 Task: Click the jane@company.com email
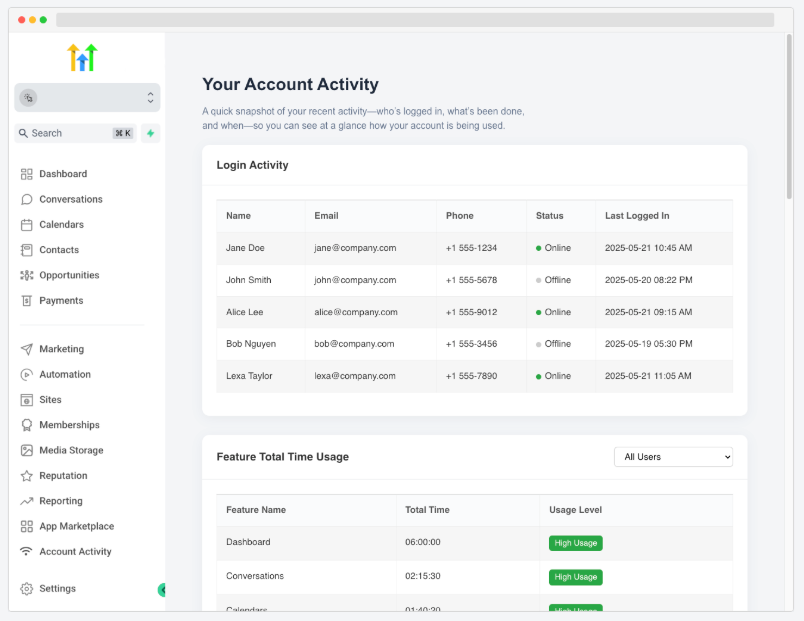point(355,248)
